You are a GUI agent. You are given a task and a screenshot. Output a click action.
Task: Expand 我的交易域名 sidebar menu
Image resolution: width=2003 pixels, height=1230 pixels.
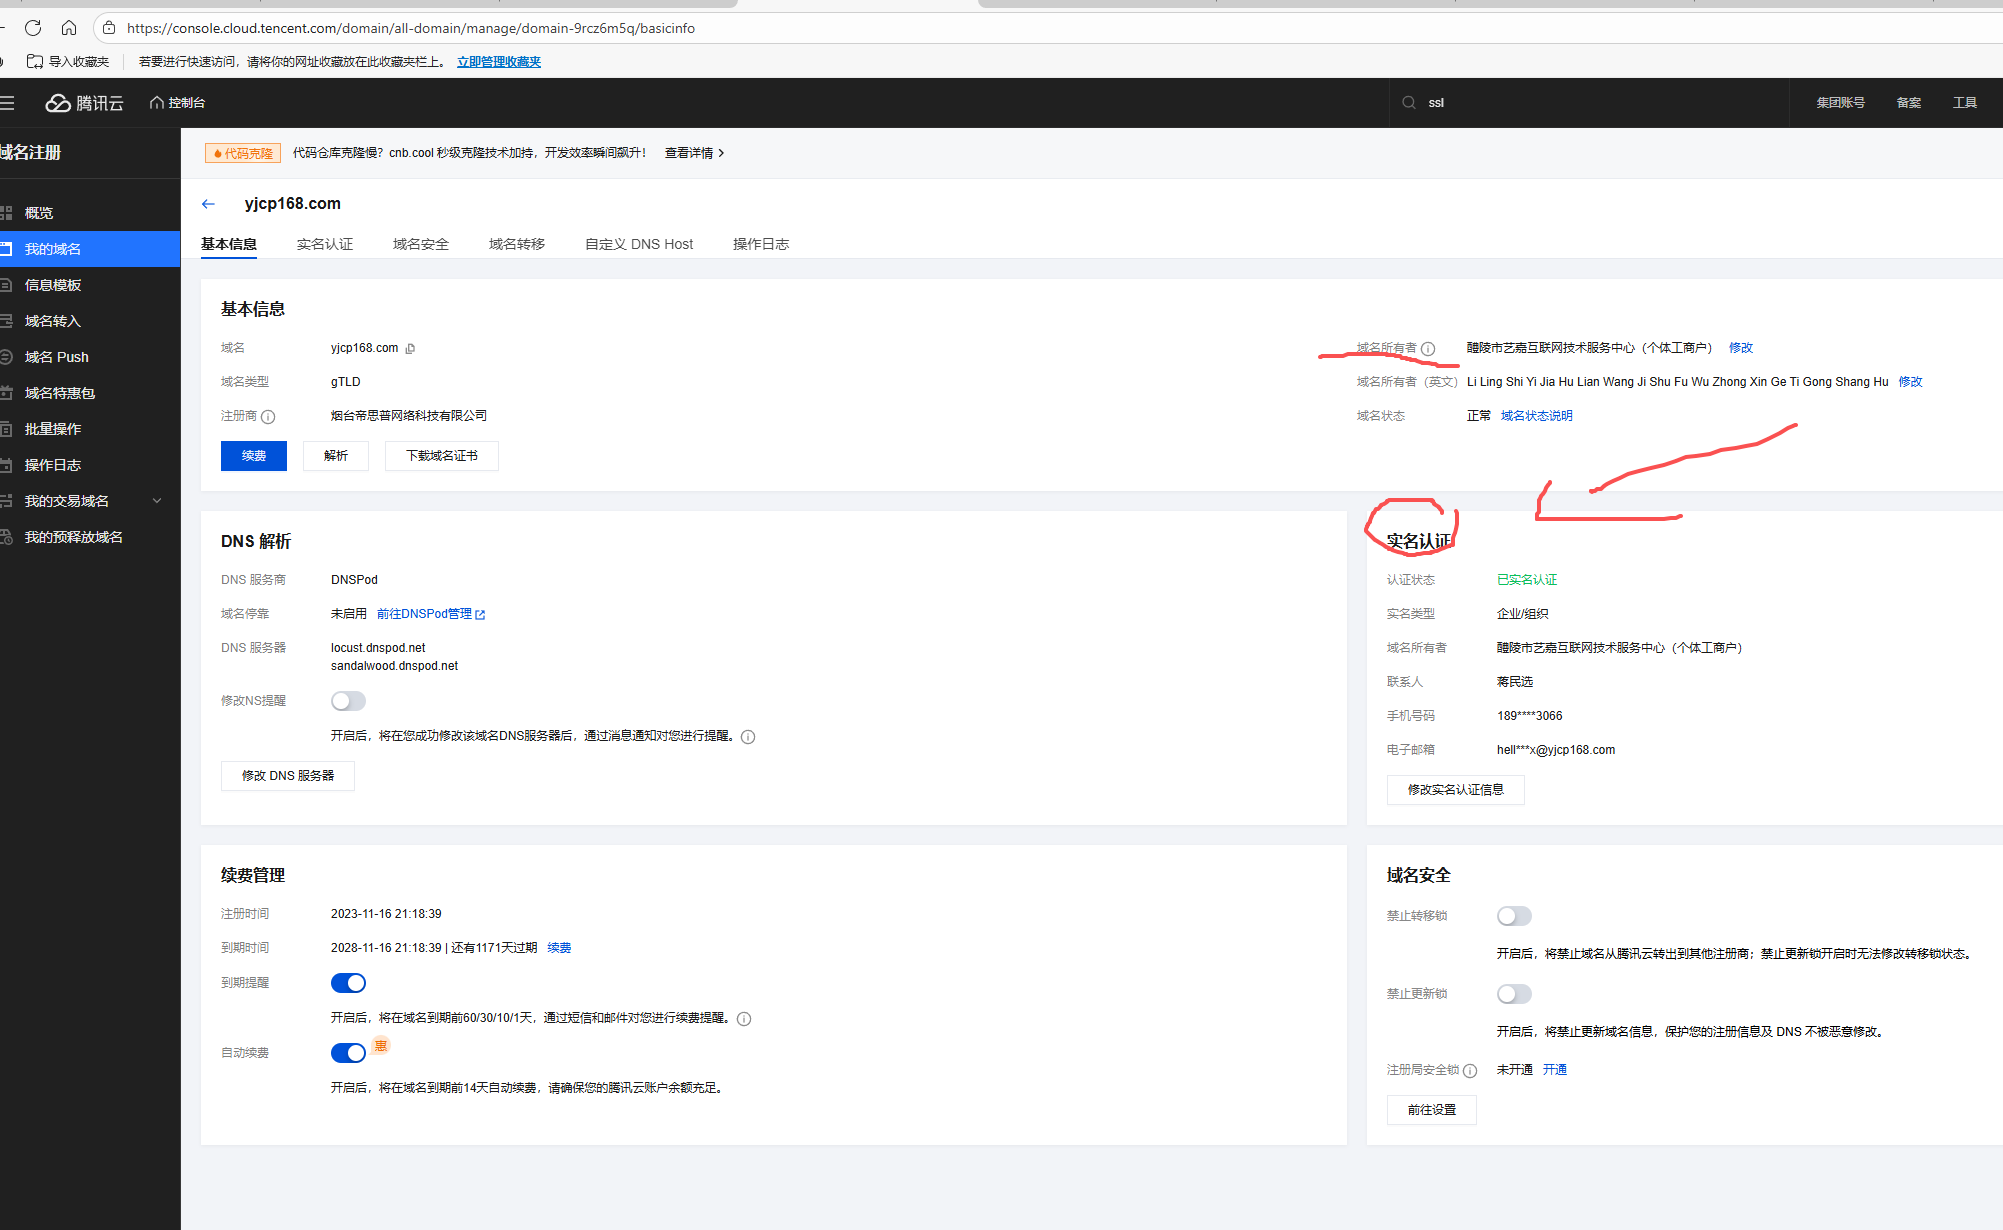[x=157, y=501]
